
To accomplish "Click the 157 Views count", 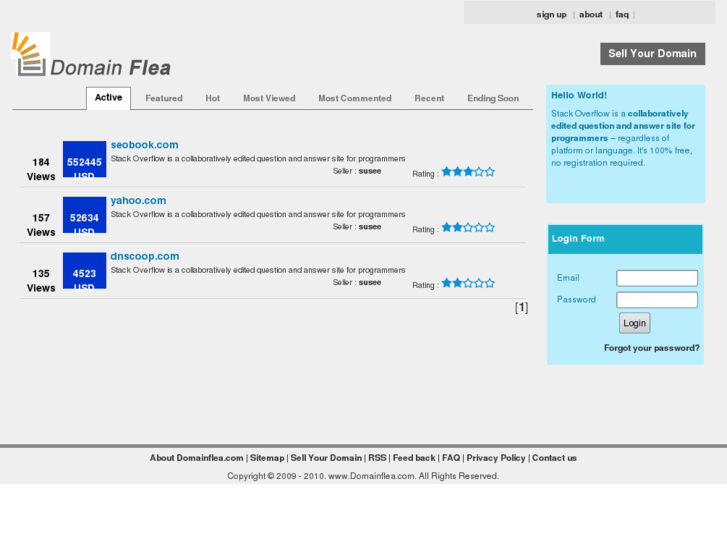I will coord(41,225).
